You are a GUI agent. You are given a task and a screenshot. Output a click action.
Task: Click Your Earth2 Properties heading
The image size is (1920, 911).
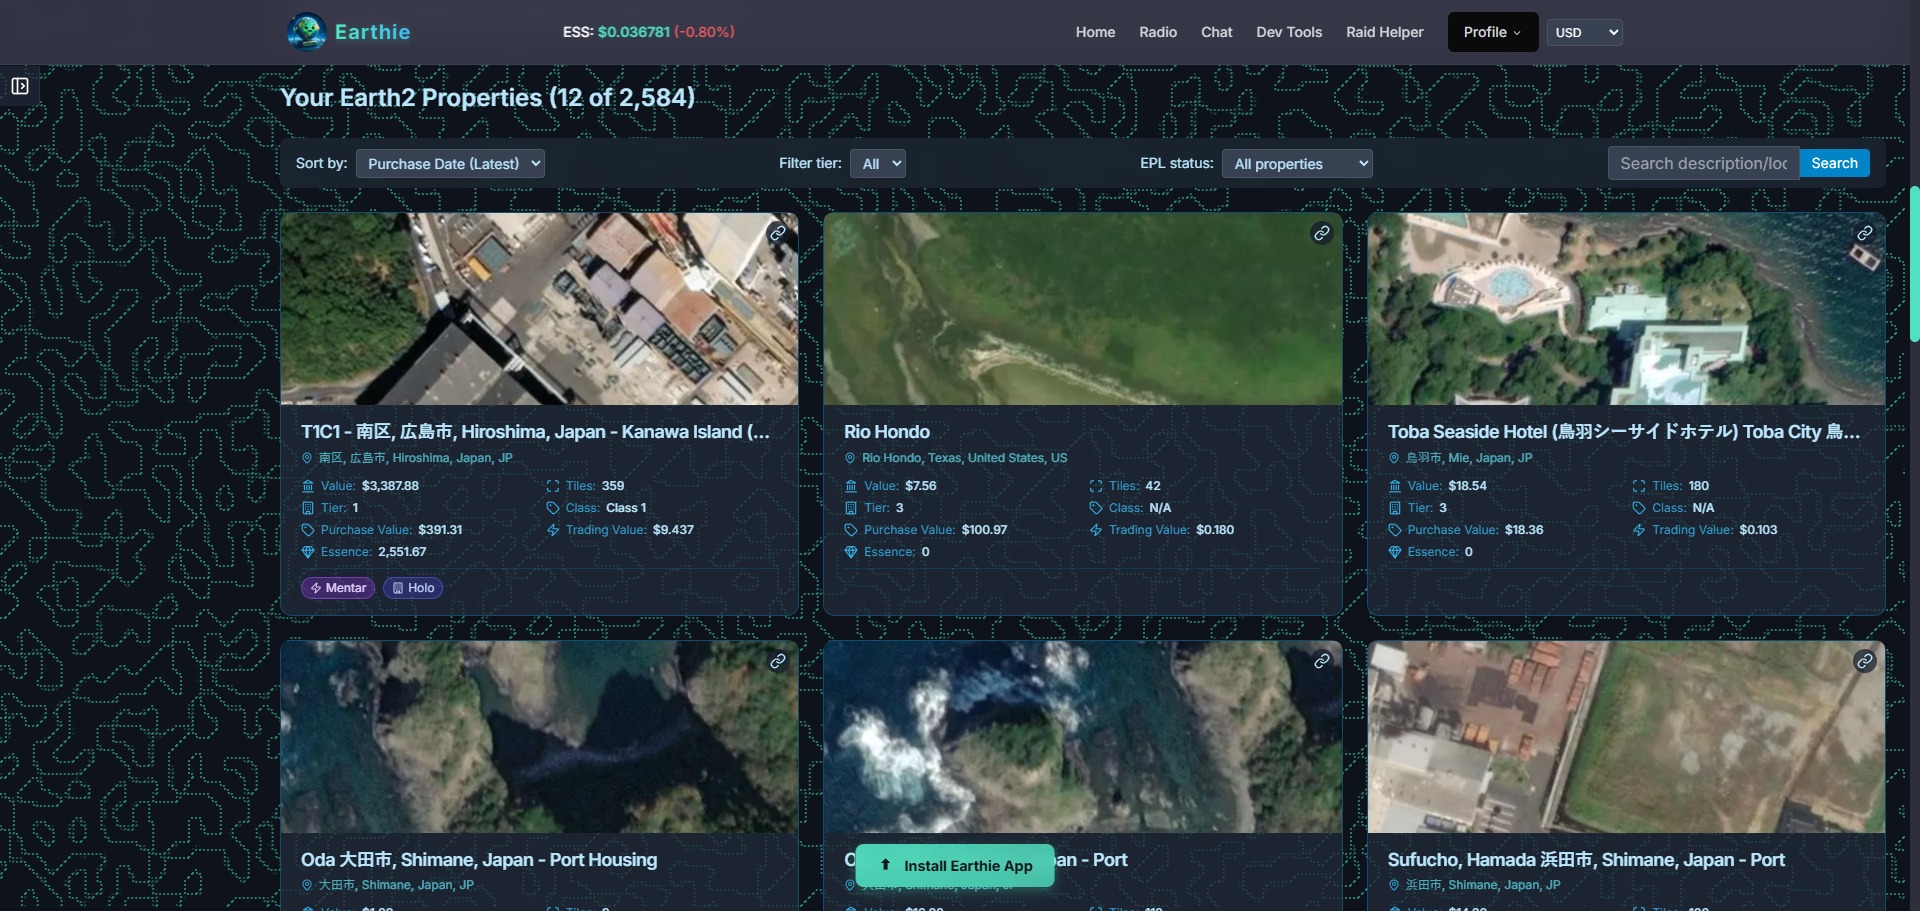[487, 98]
